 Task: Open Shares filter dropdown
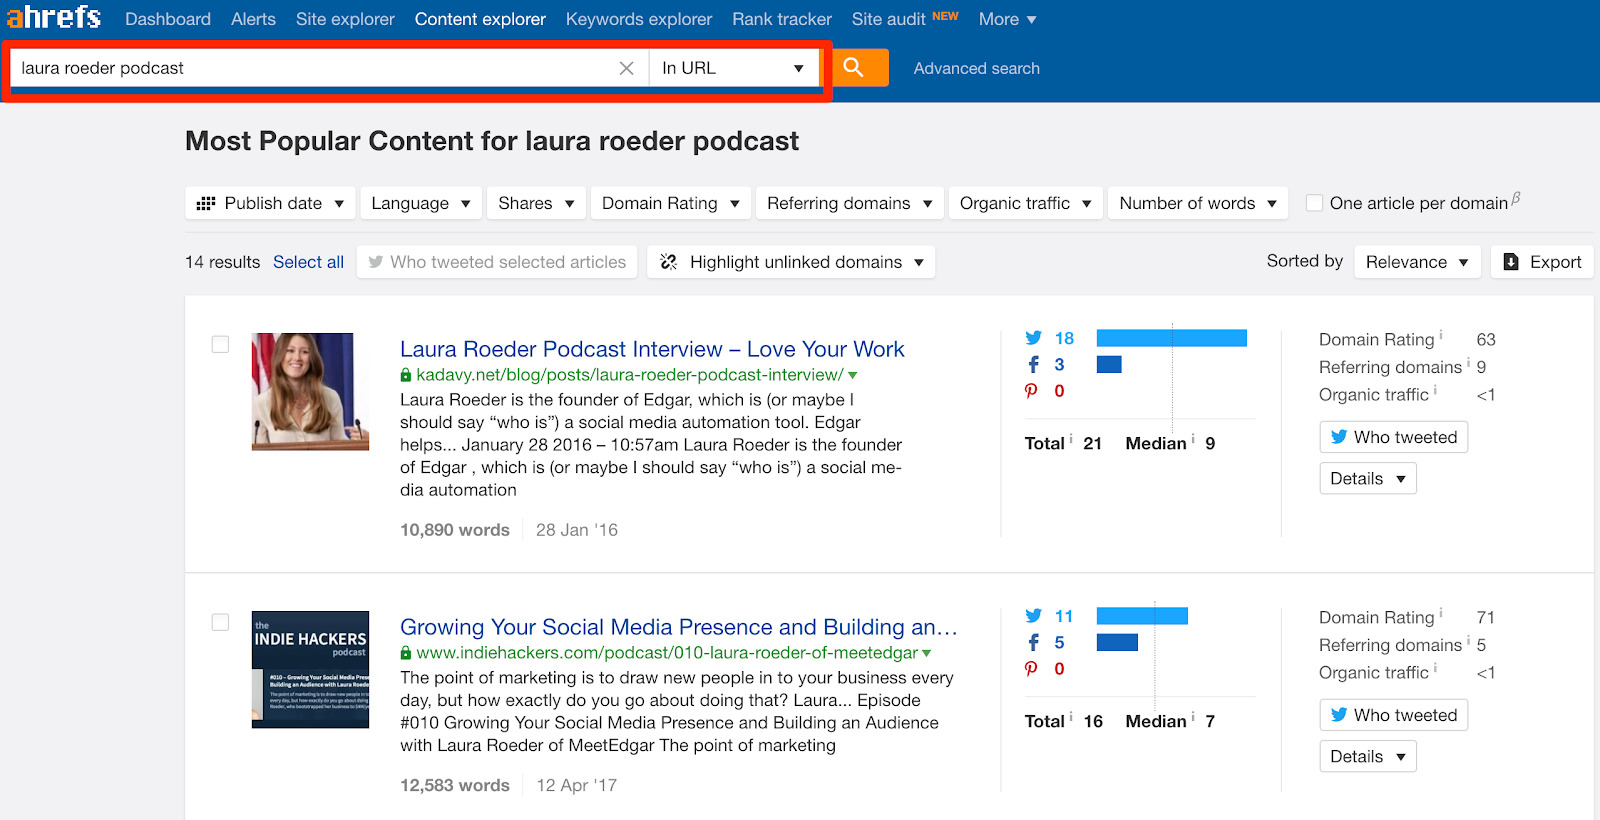pos(536,203)
